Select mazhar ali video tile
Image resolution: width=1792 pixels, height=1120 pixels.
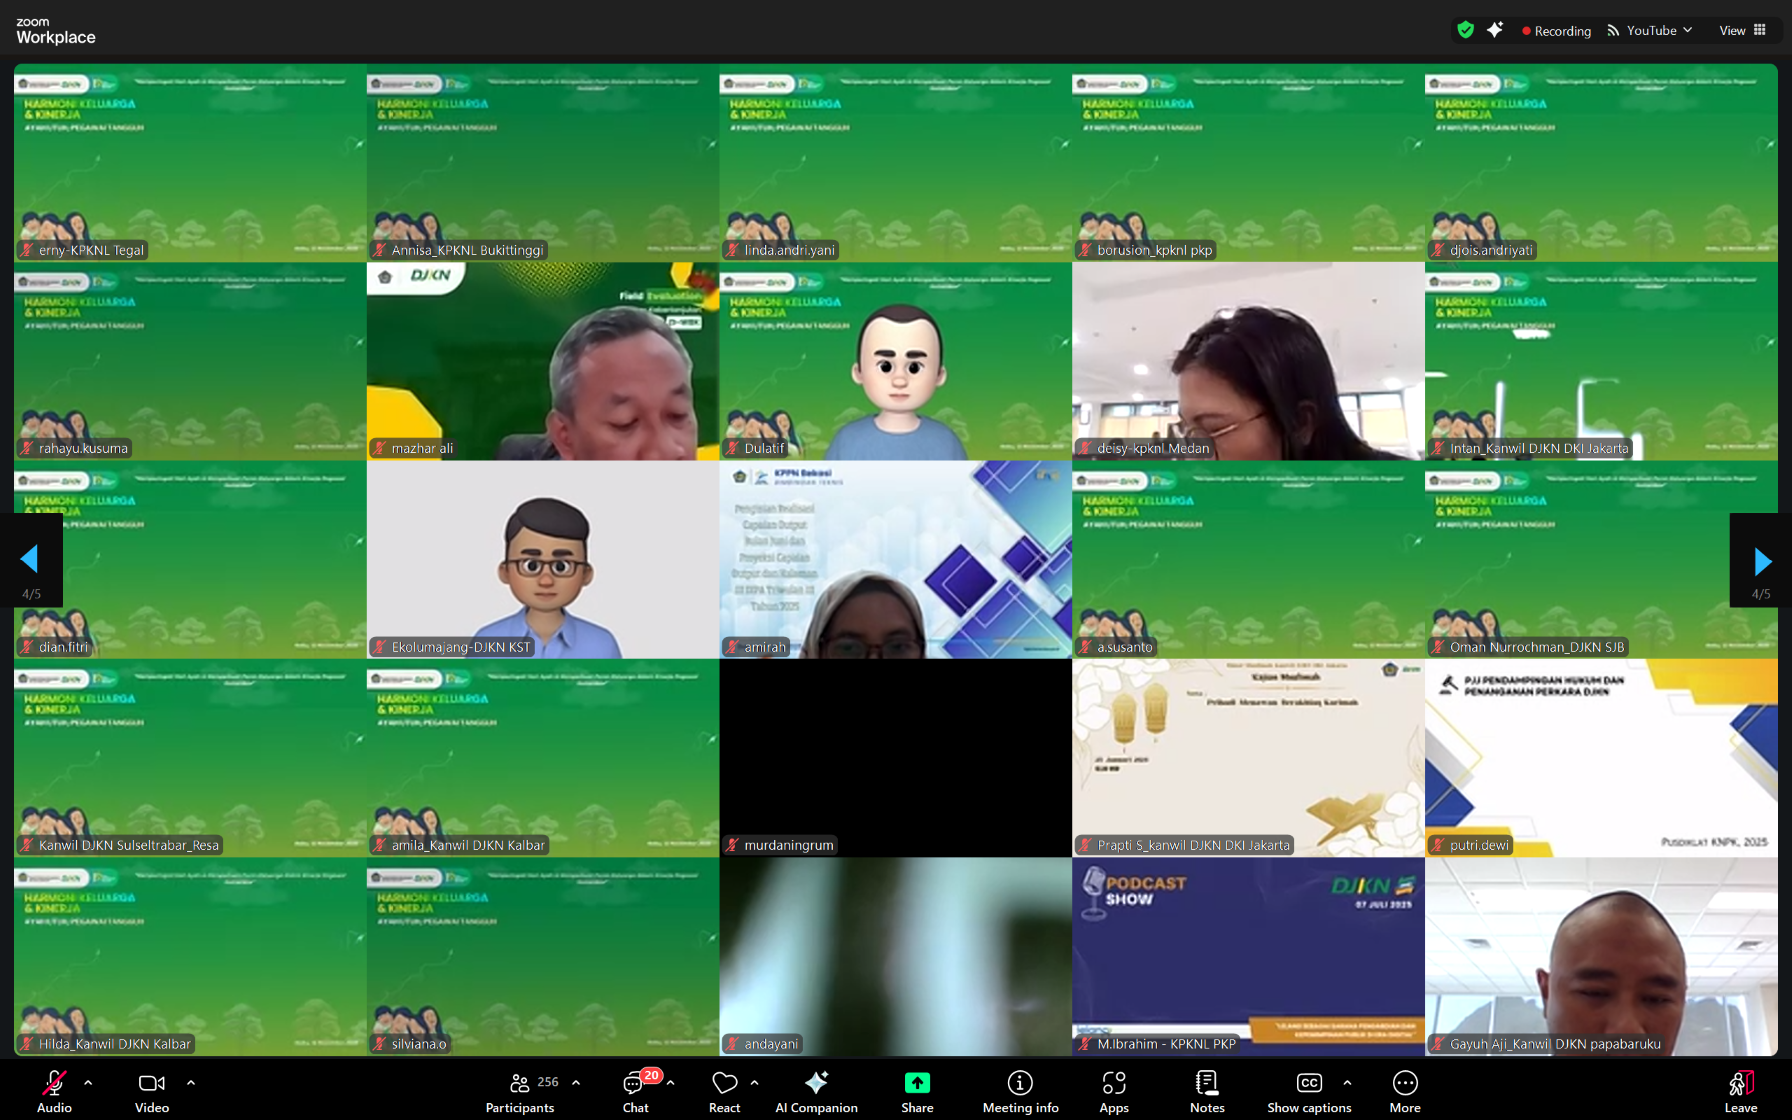point(543,361)
